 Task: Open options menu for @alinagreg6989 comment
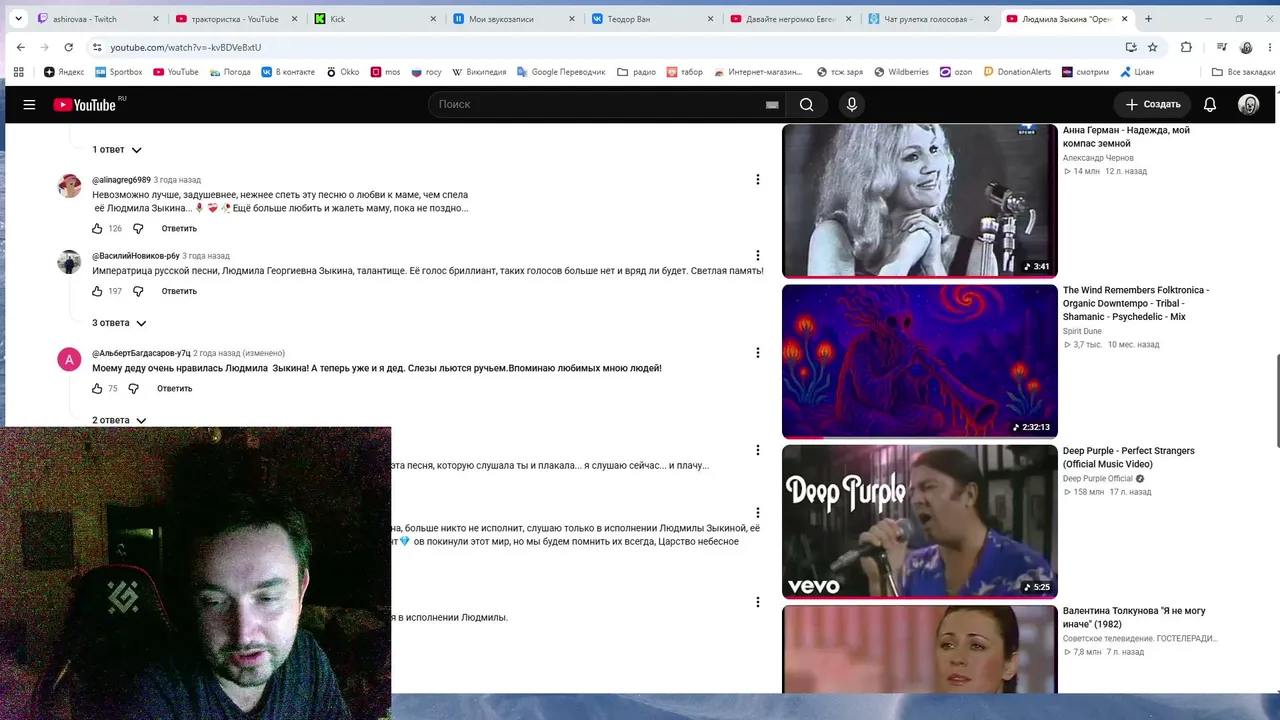pyautogui.click(x=757, y=180)
